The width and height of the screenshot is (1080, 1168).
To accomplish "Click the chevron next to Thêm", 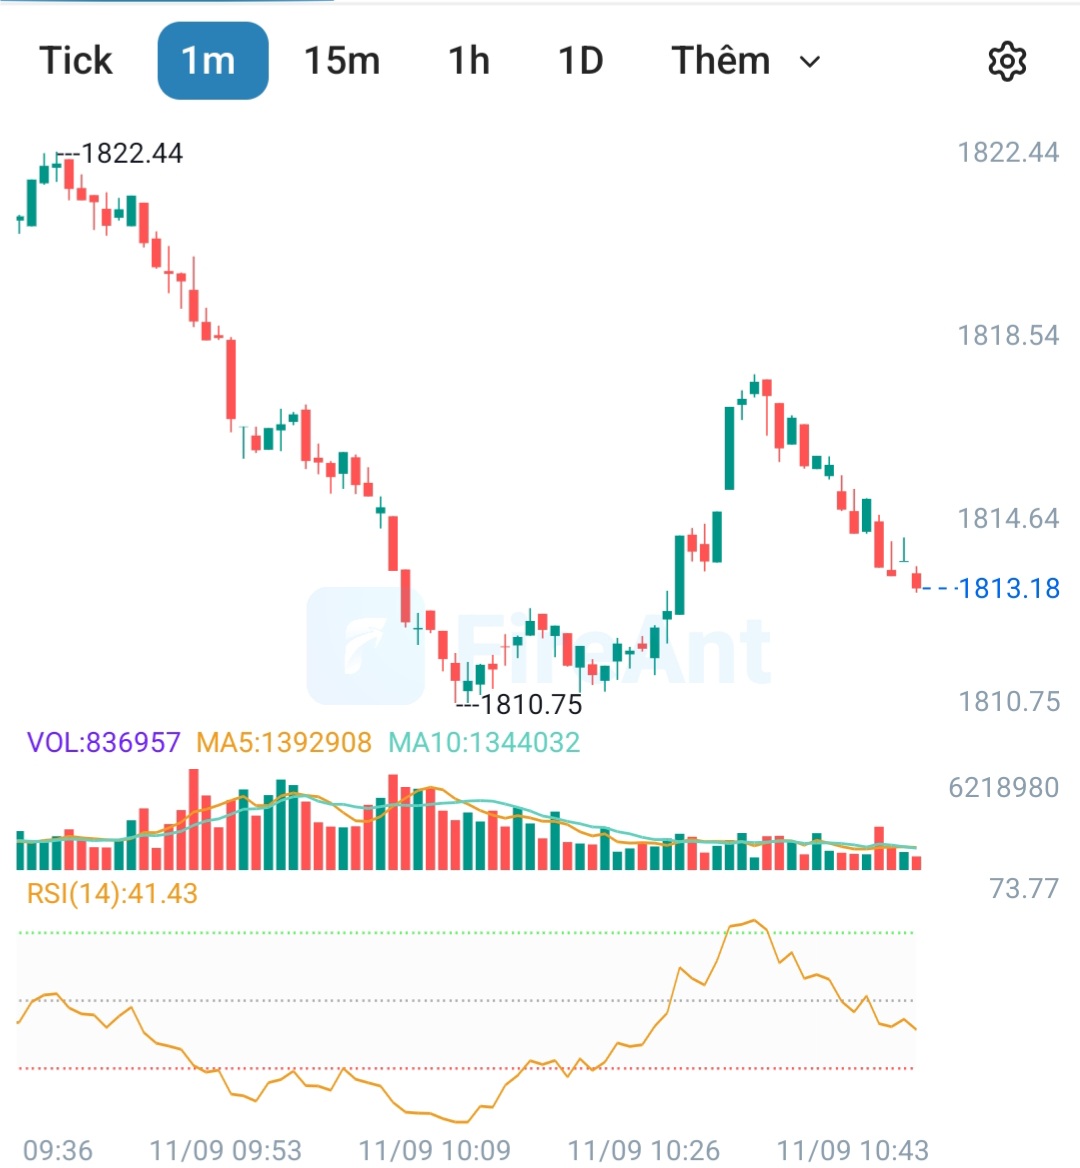I will (x=810, y=62).
